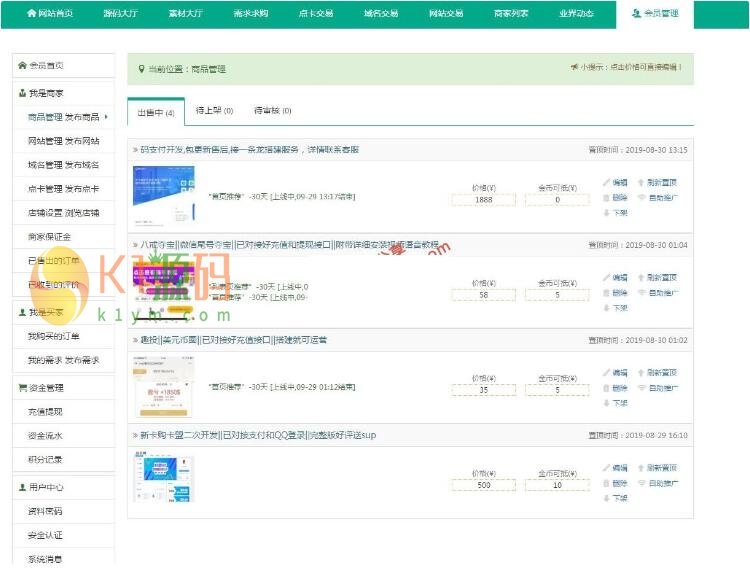Open 充值提现 link in sidebar
The image size is (750, 573).
point(45,411)
